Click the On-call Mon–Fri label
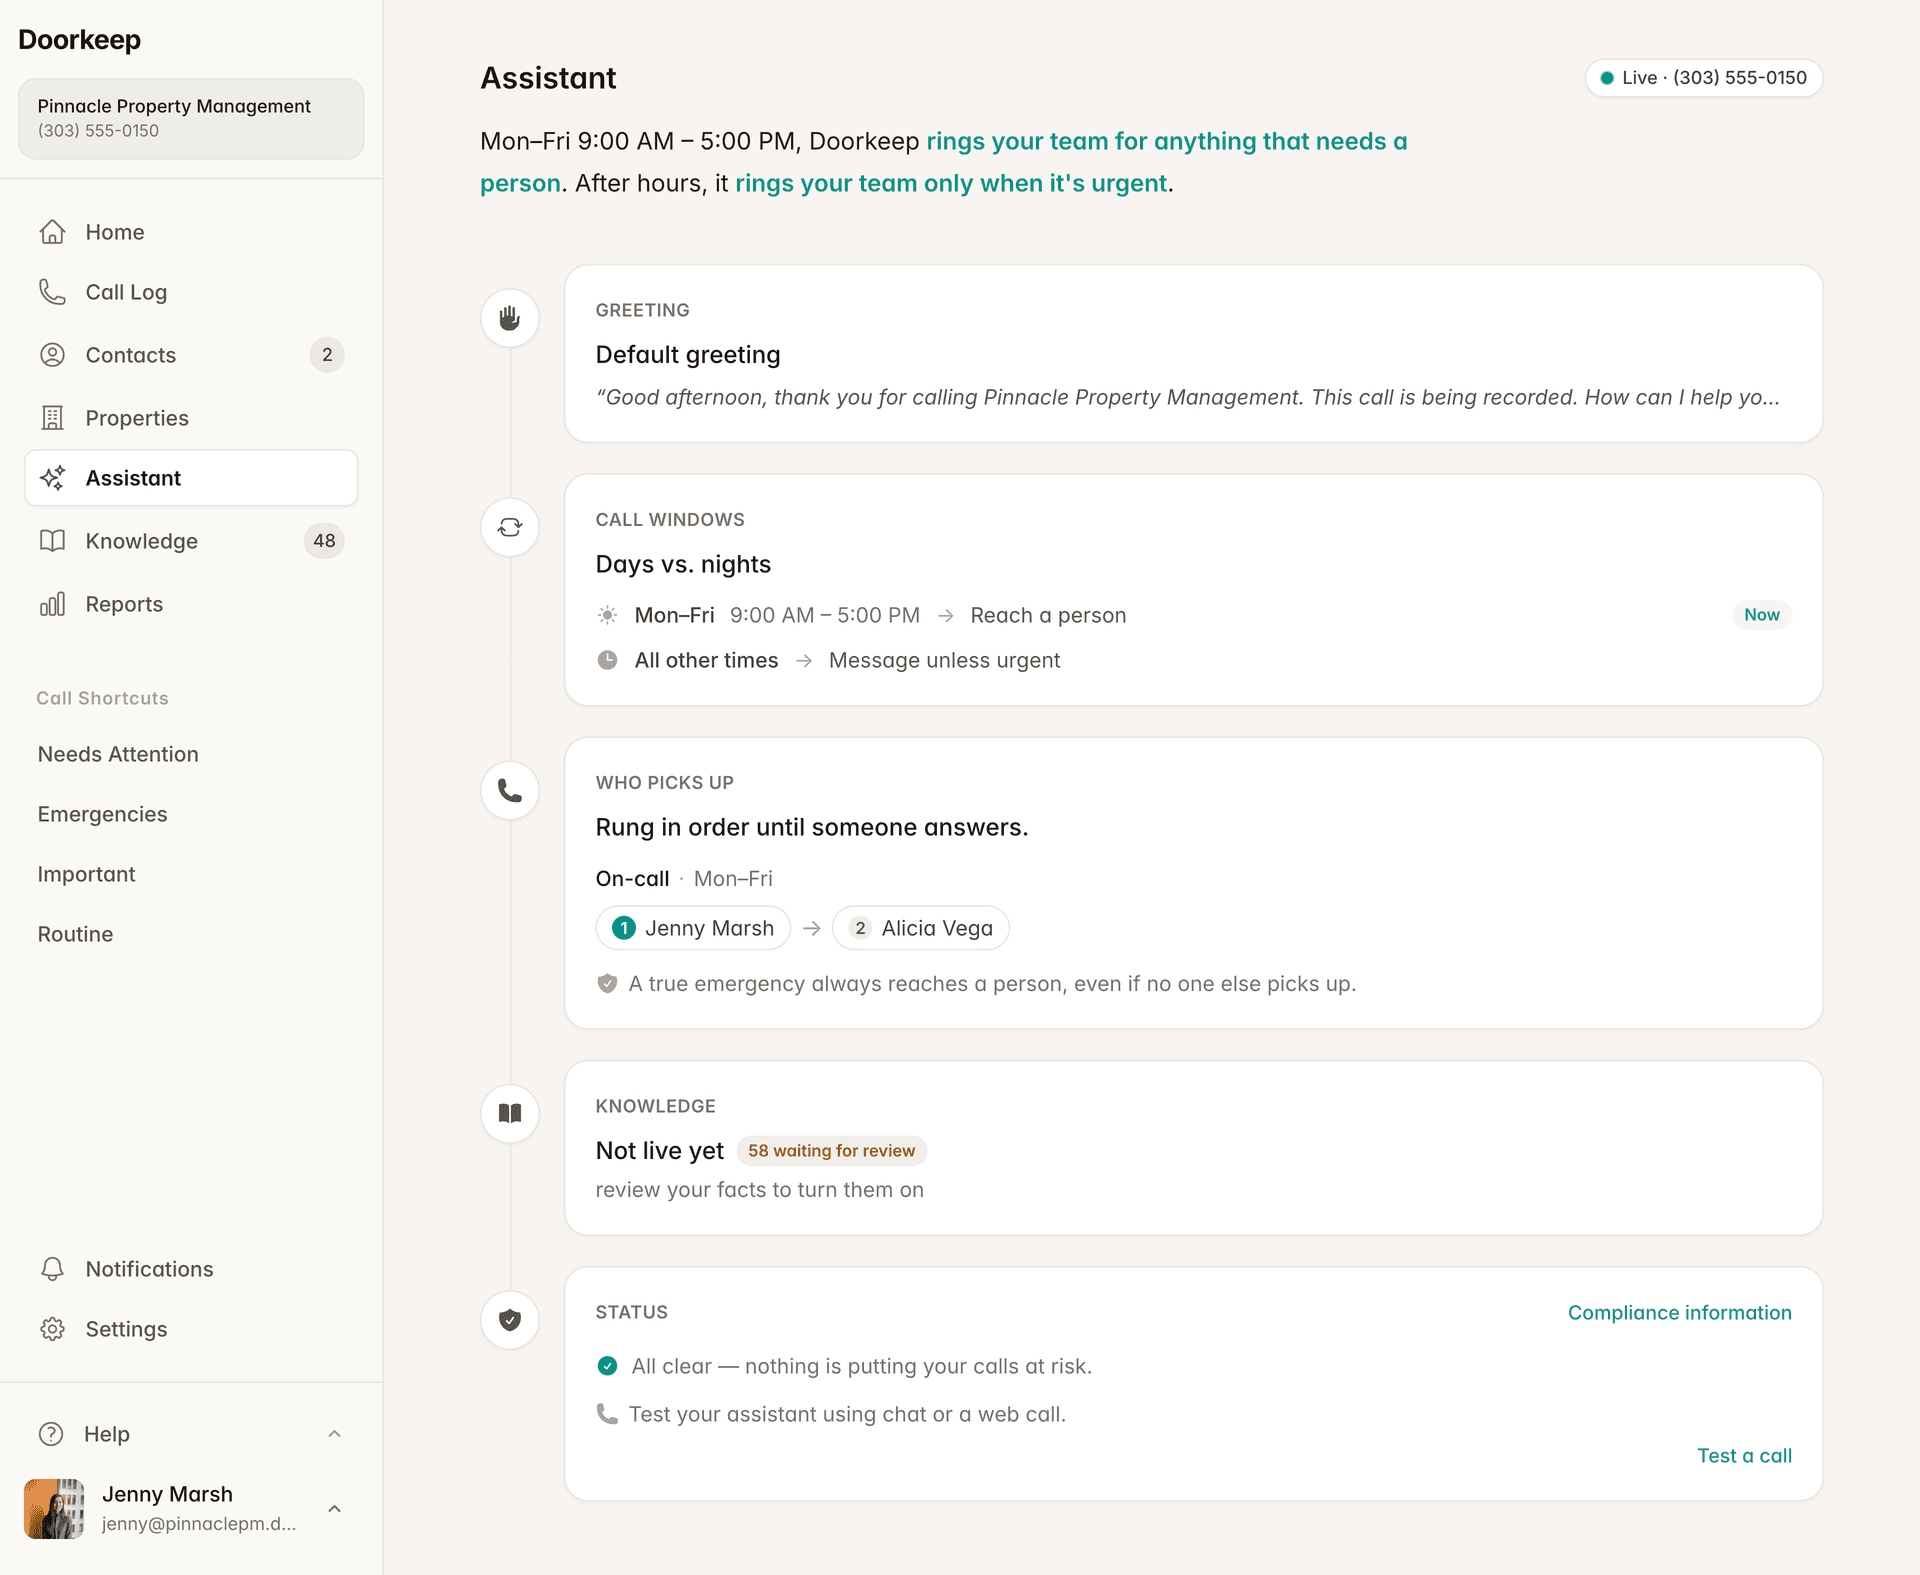The width and height of the screenshot is (1920, 1575). (x=684, y=878)
